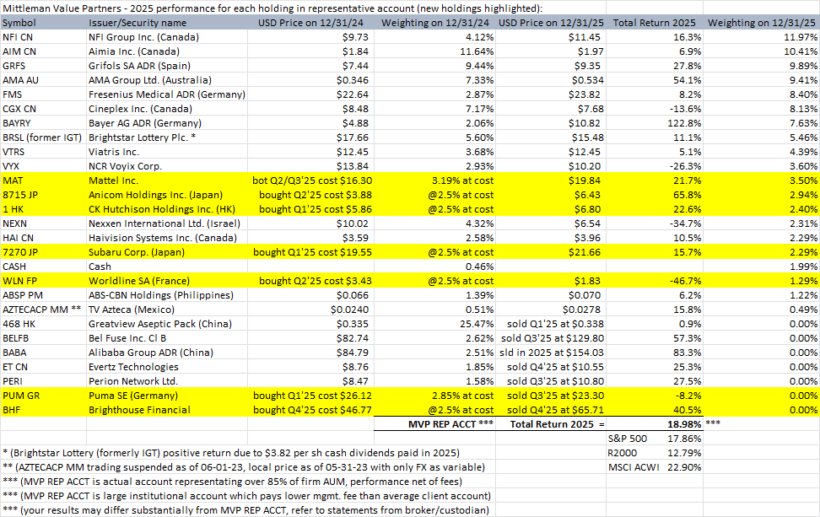Select the 'Cineplex Inc. (Canada)' cell
820x517 pixels.
167,109
